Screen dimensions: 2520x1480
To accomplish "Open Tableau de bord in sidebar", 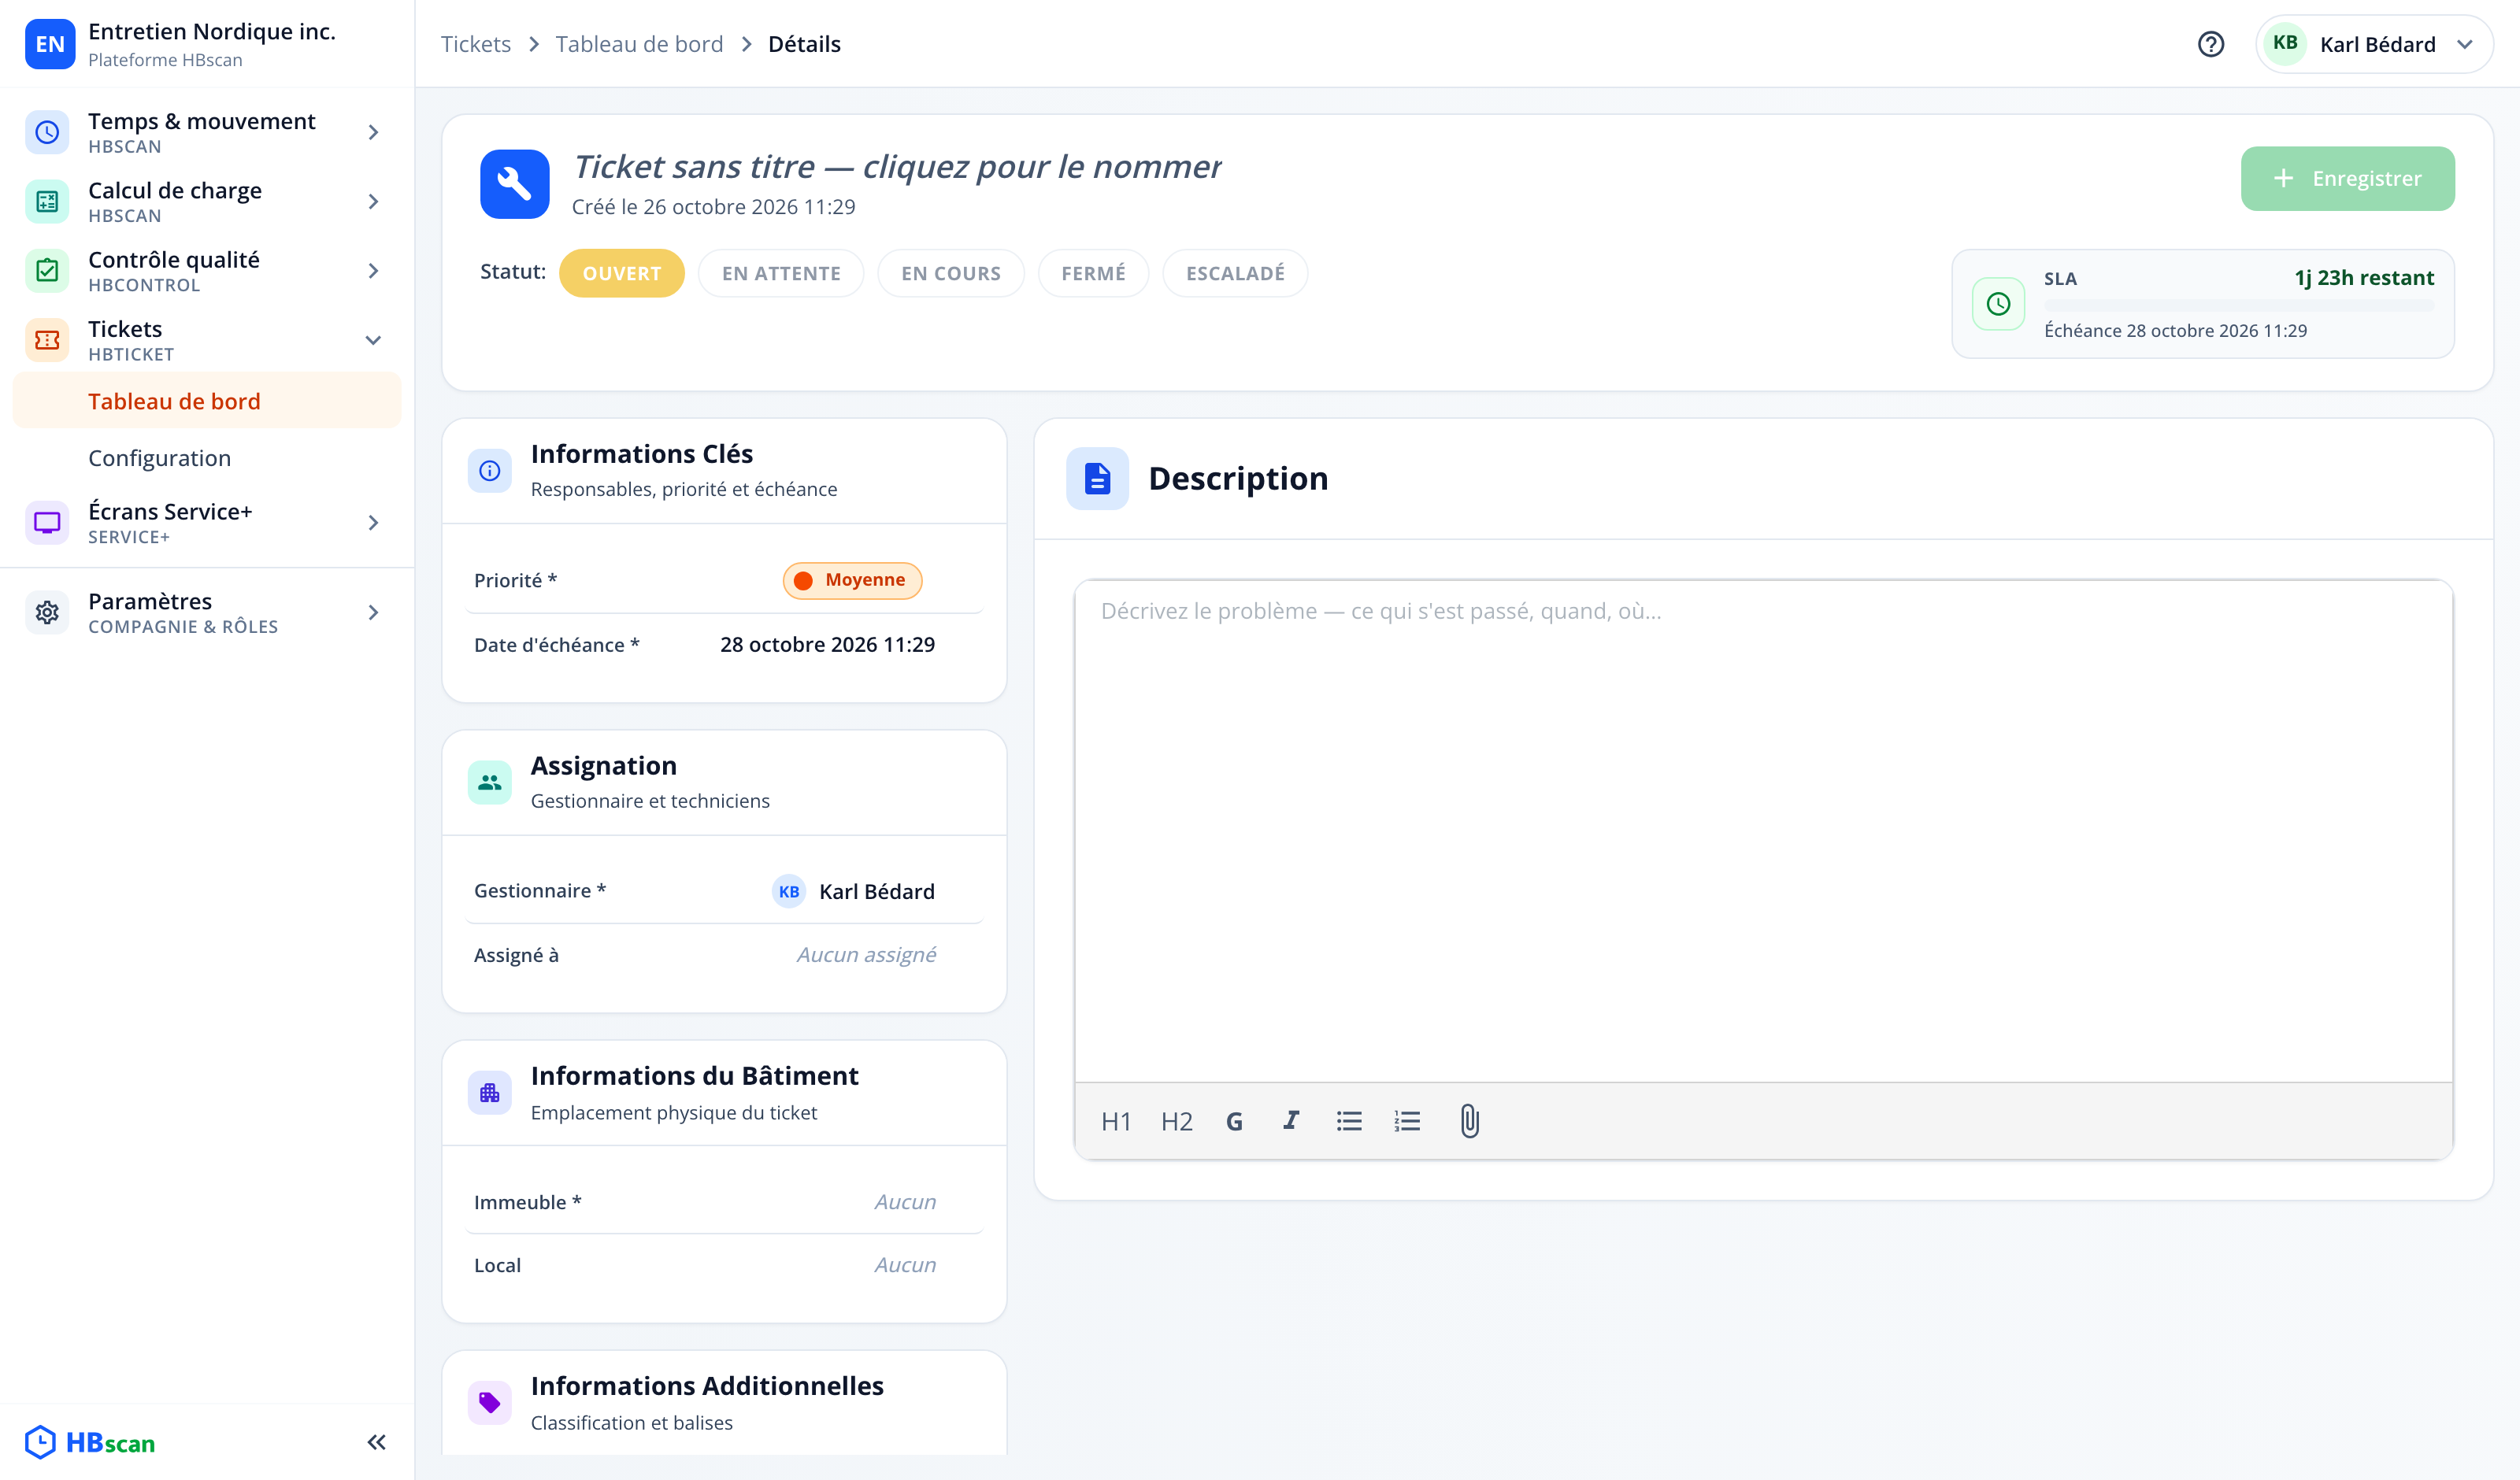I will click(x=207, y=401).
